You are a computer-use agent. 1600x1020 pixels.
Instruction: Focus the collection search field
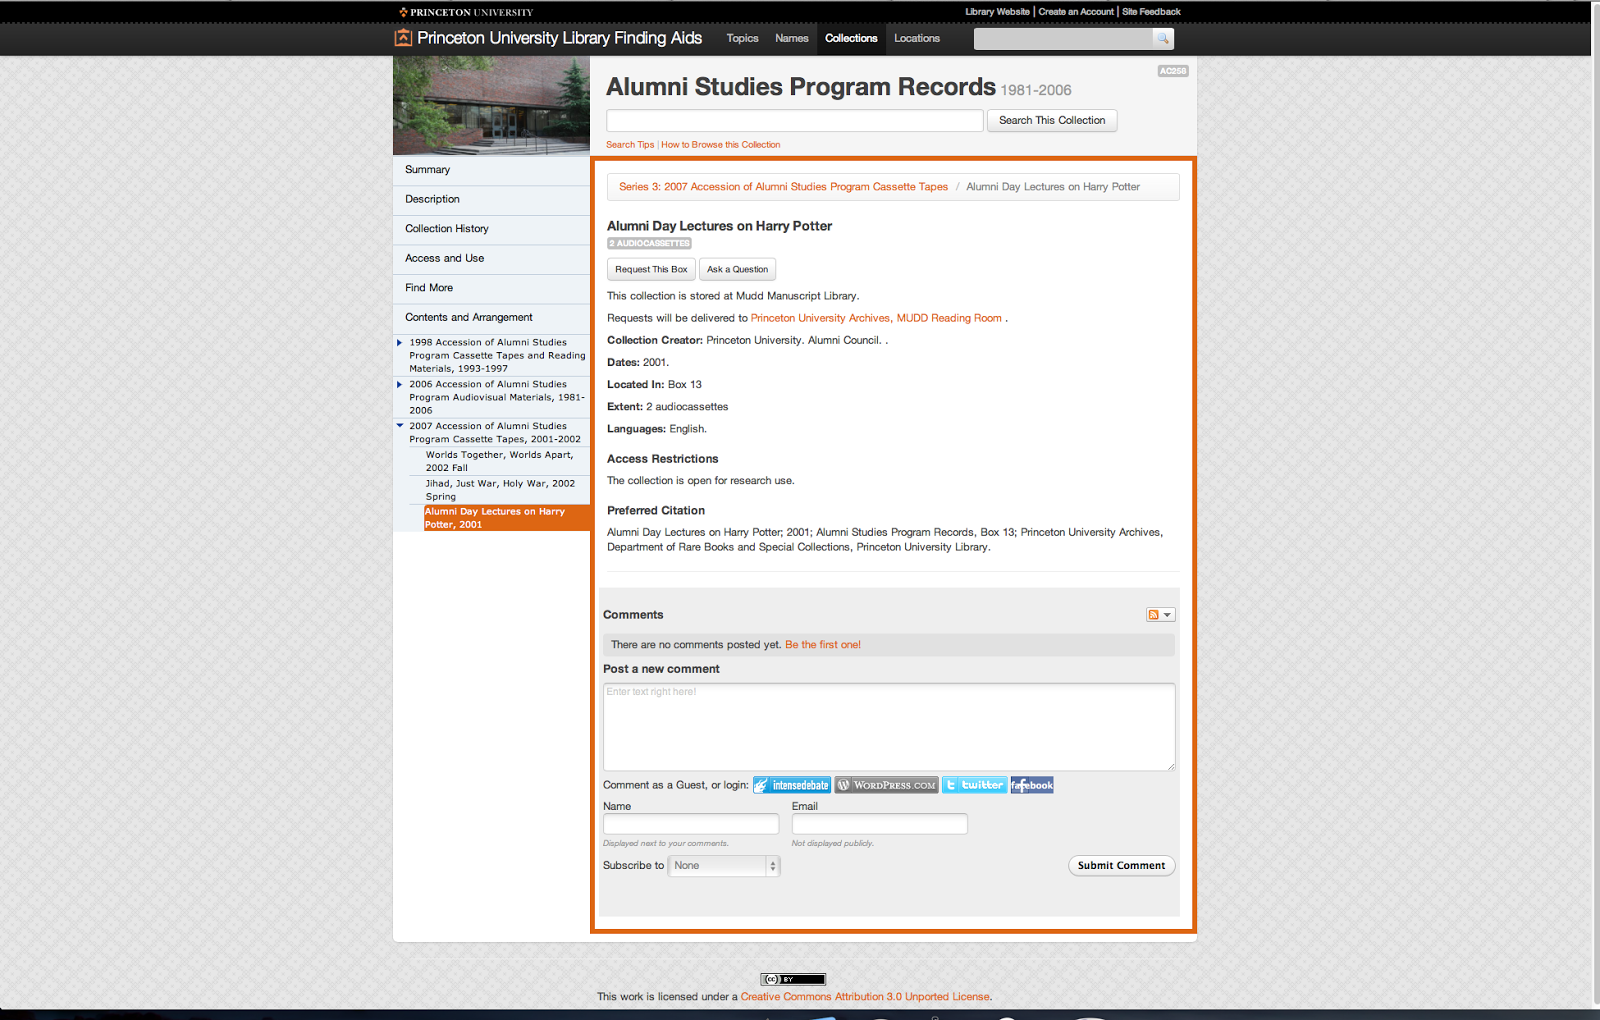pos(795,120)
